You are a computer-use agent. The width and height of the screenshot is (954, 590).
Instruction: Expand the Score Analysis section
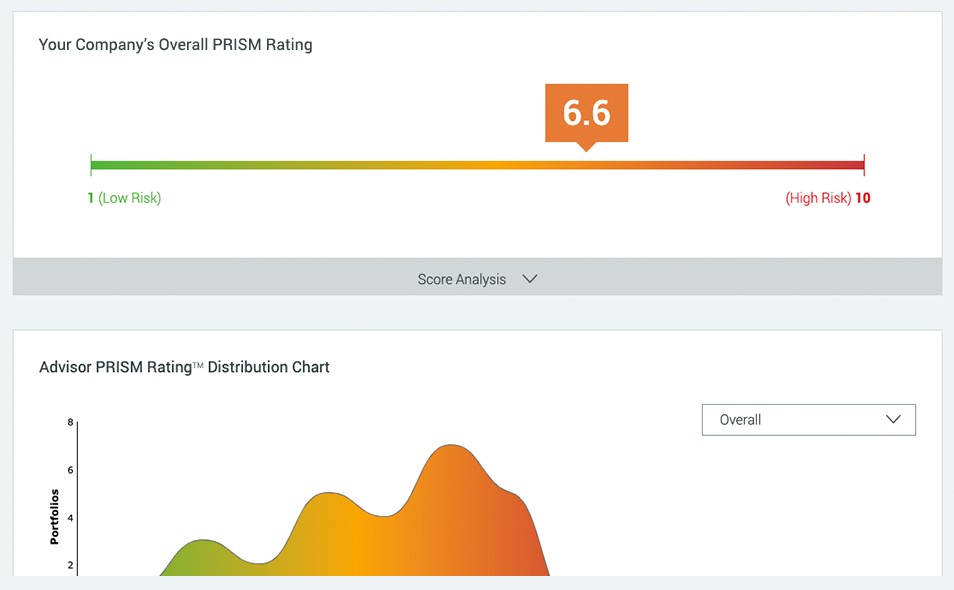[x=461, y=279]
